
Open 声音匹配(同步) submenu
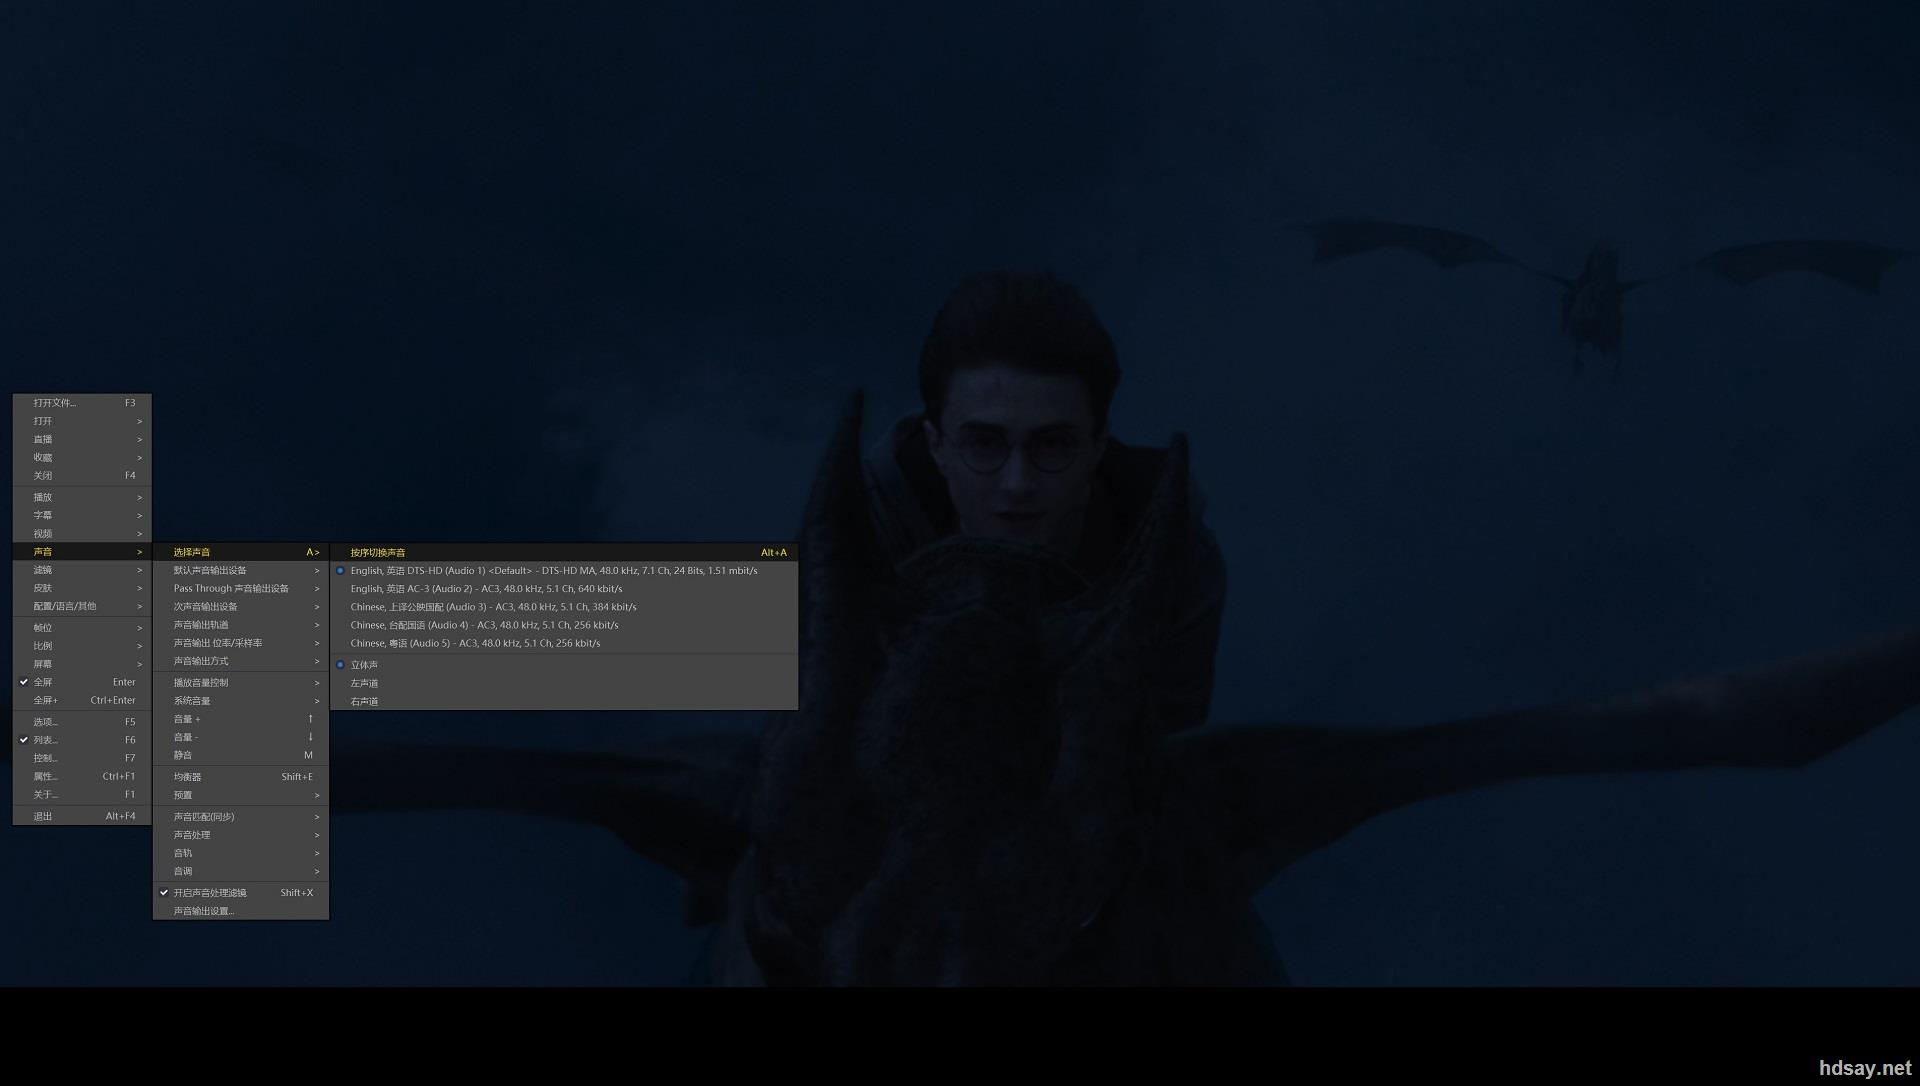tap(241, 817)
